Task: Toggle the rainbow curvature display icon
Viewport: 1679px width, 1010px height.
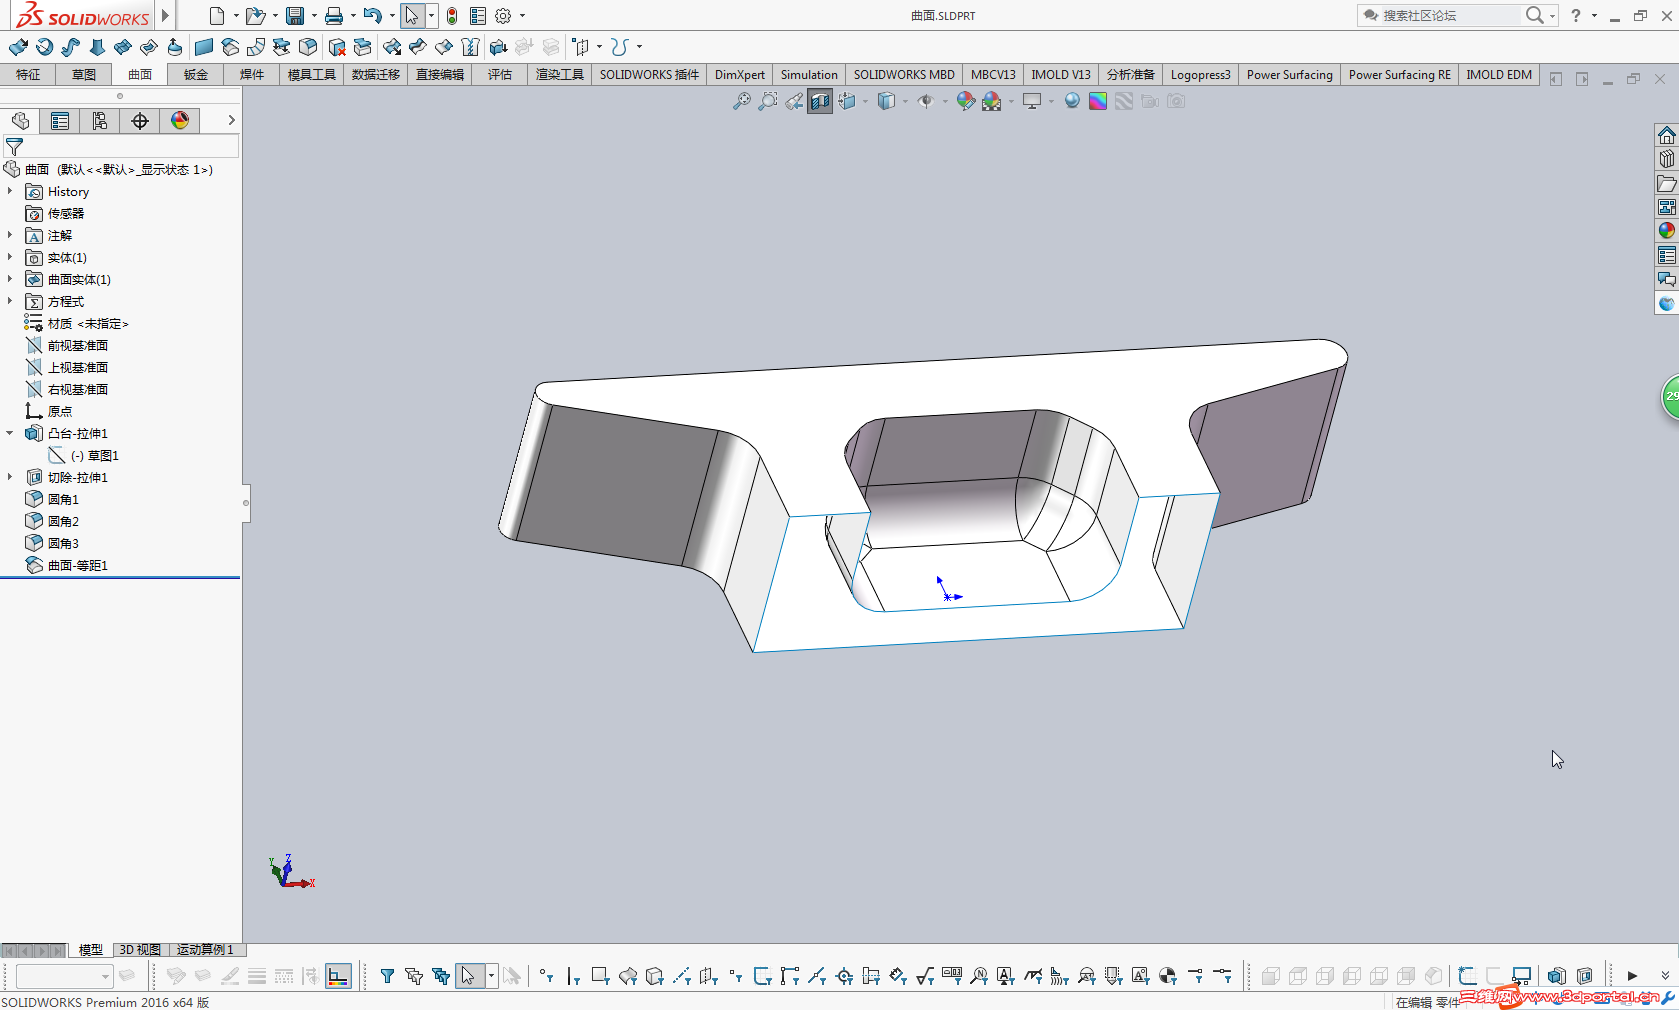Action: (1098, 101)
